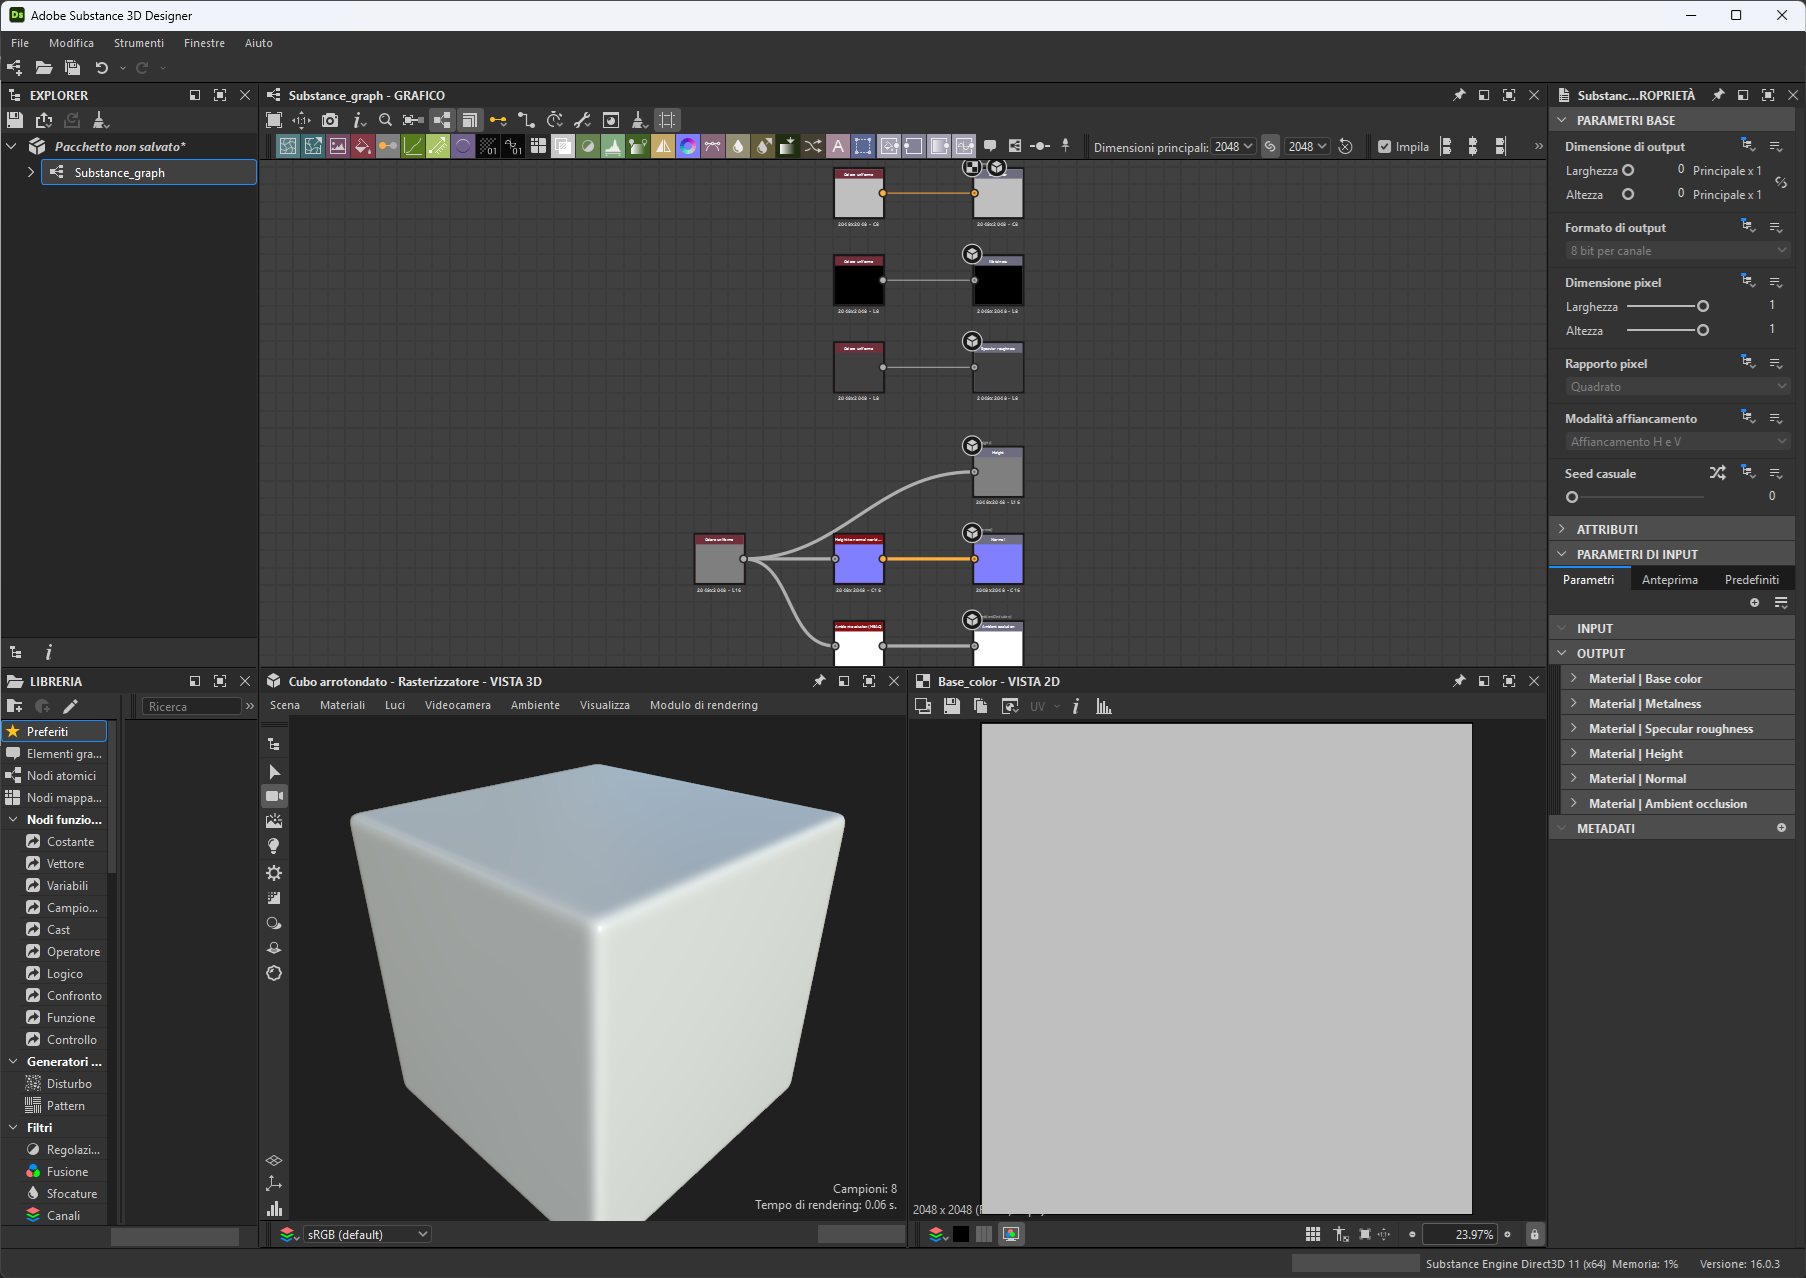This screenshot has height=1278, width=1806.
Task: Save the 2D view image with floppy icon
Action: click(951, 706)
